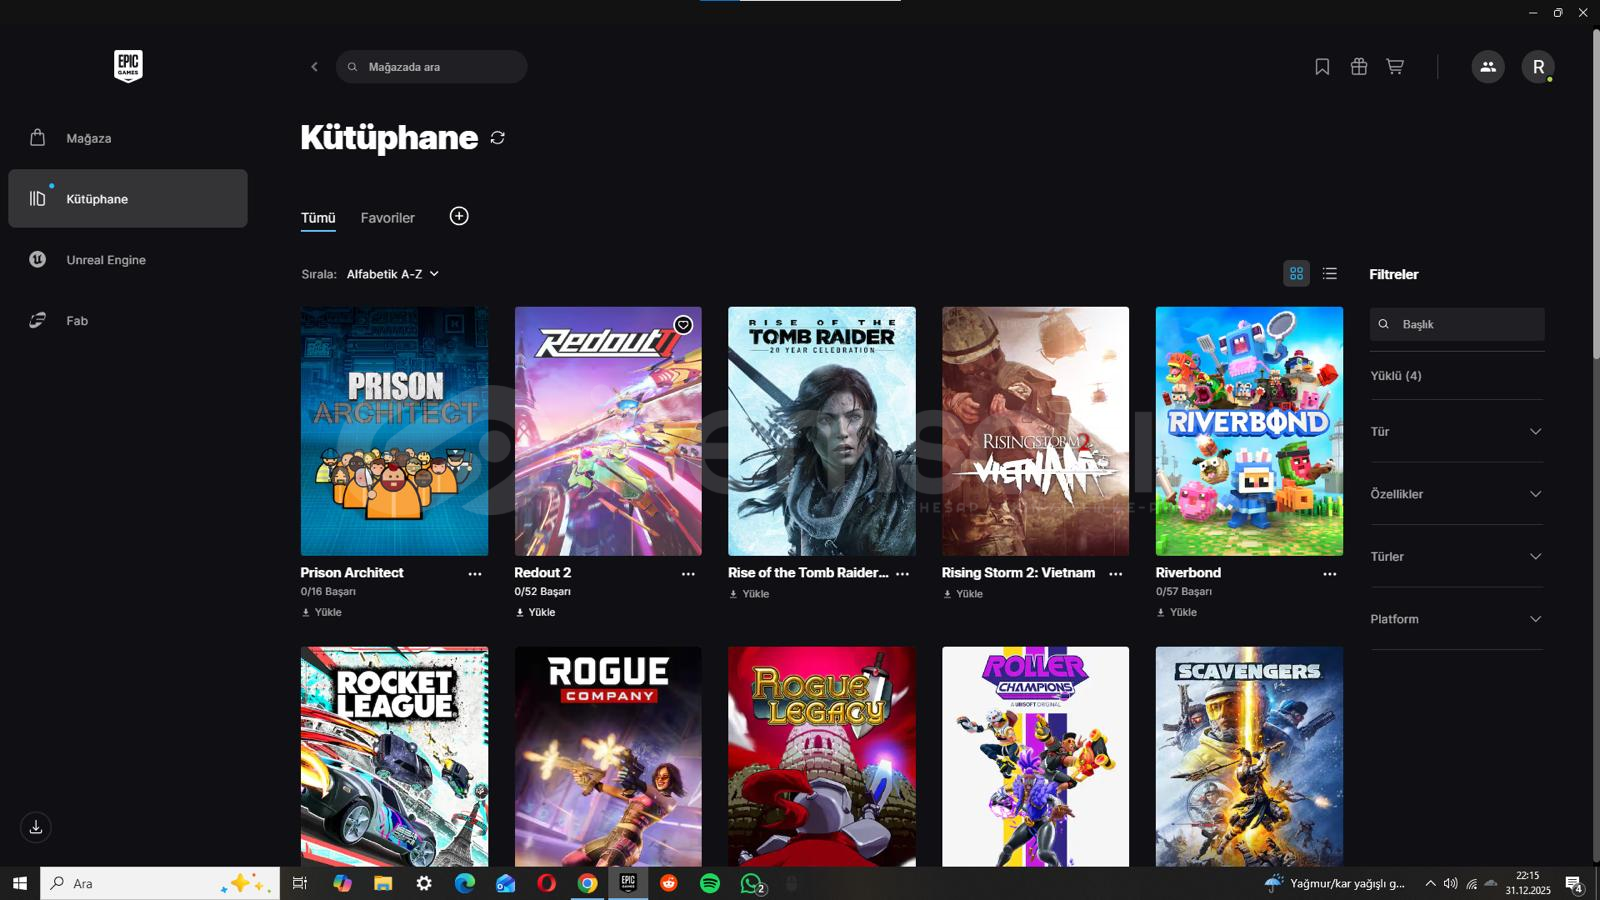Click Yükle for Prison Architect
Screen dimensions: 1600x900
322,612
